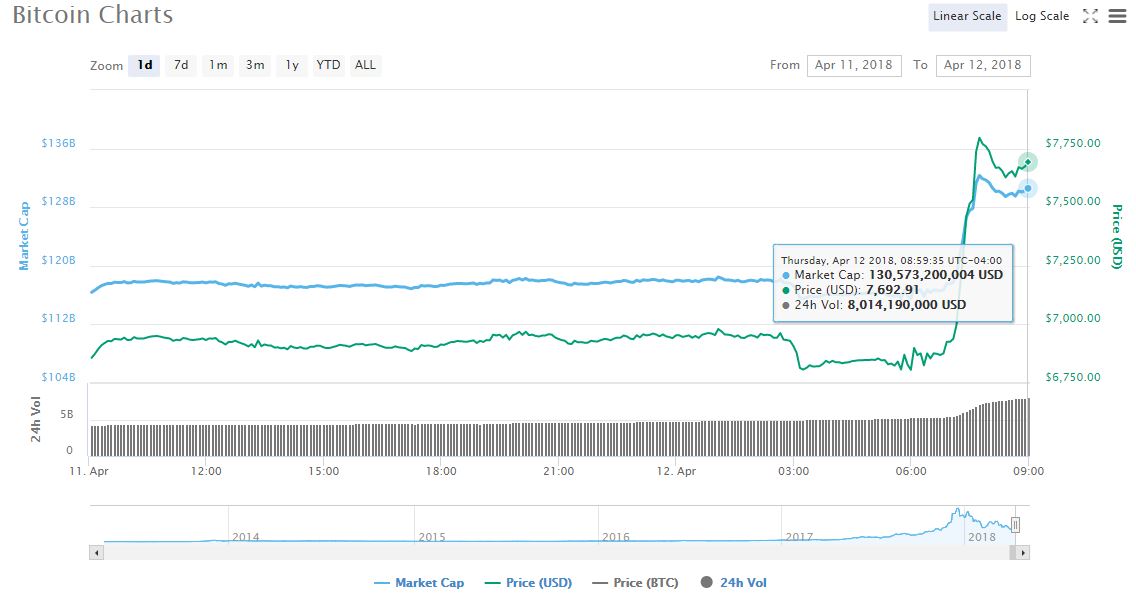Click the 24h Vol vertical axis title
The image size is (1136, 596).
coord(36,419)
